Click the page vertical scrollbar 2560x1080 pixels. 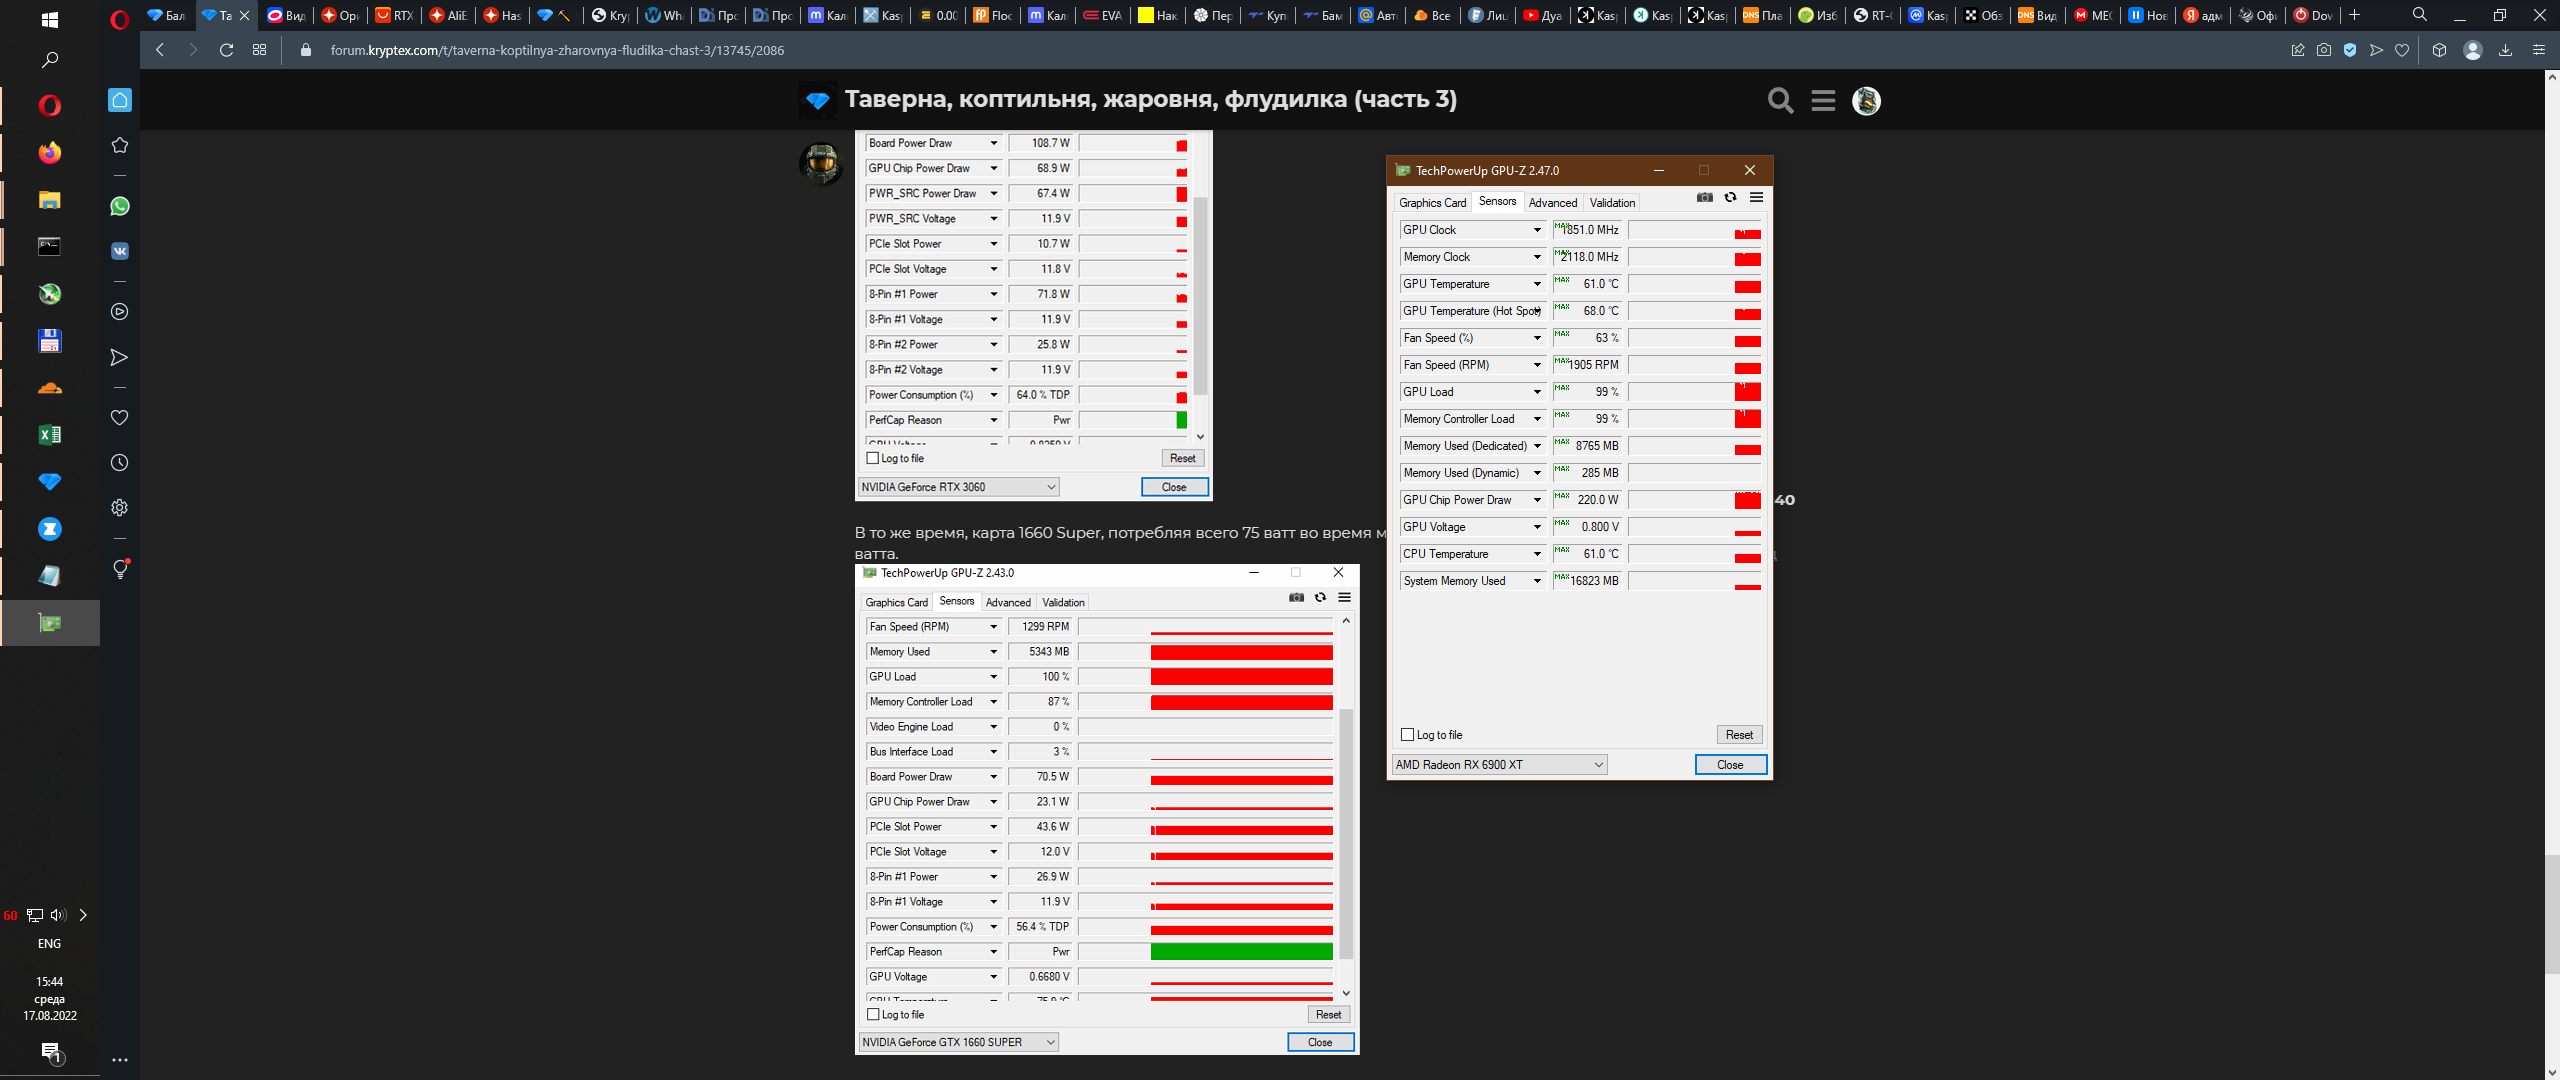(x=2552, y=915)
